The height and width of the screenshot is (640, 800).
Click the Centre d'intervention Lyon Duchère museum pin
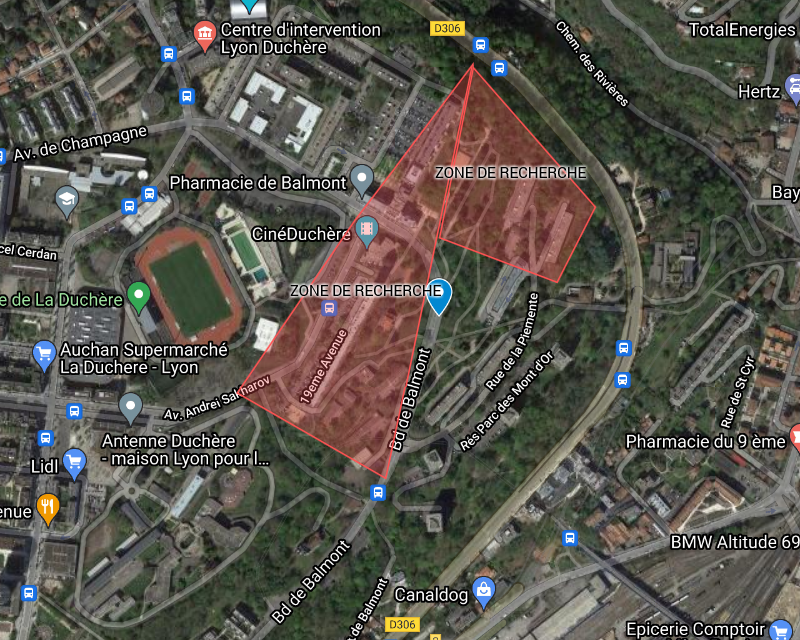[x=205, y=36]
